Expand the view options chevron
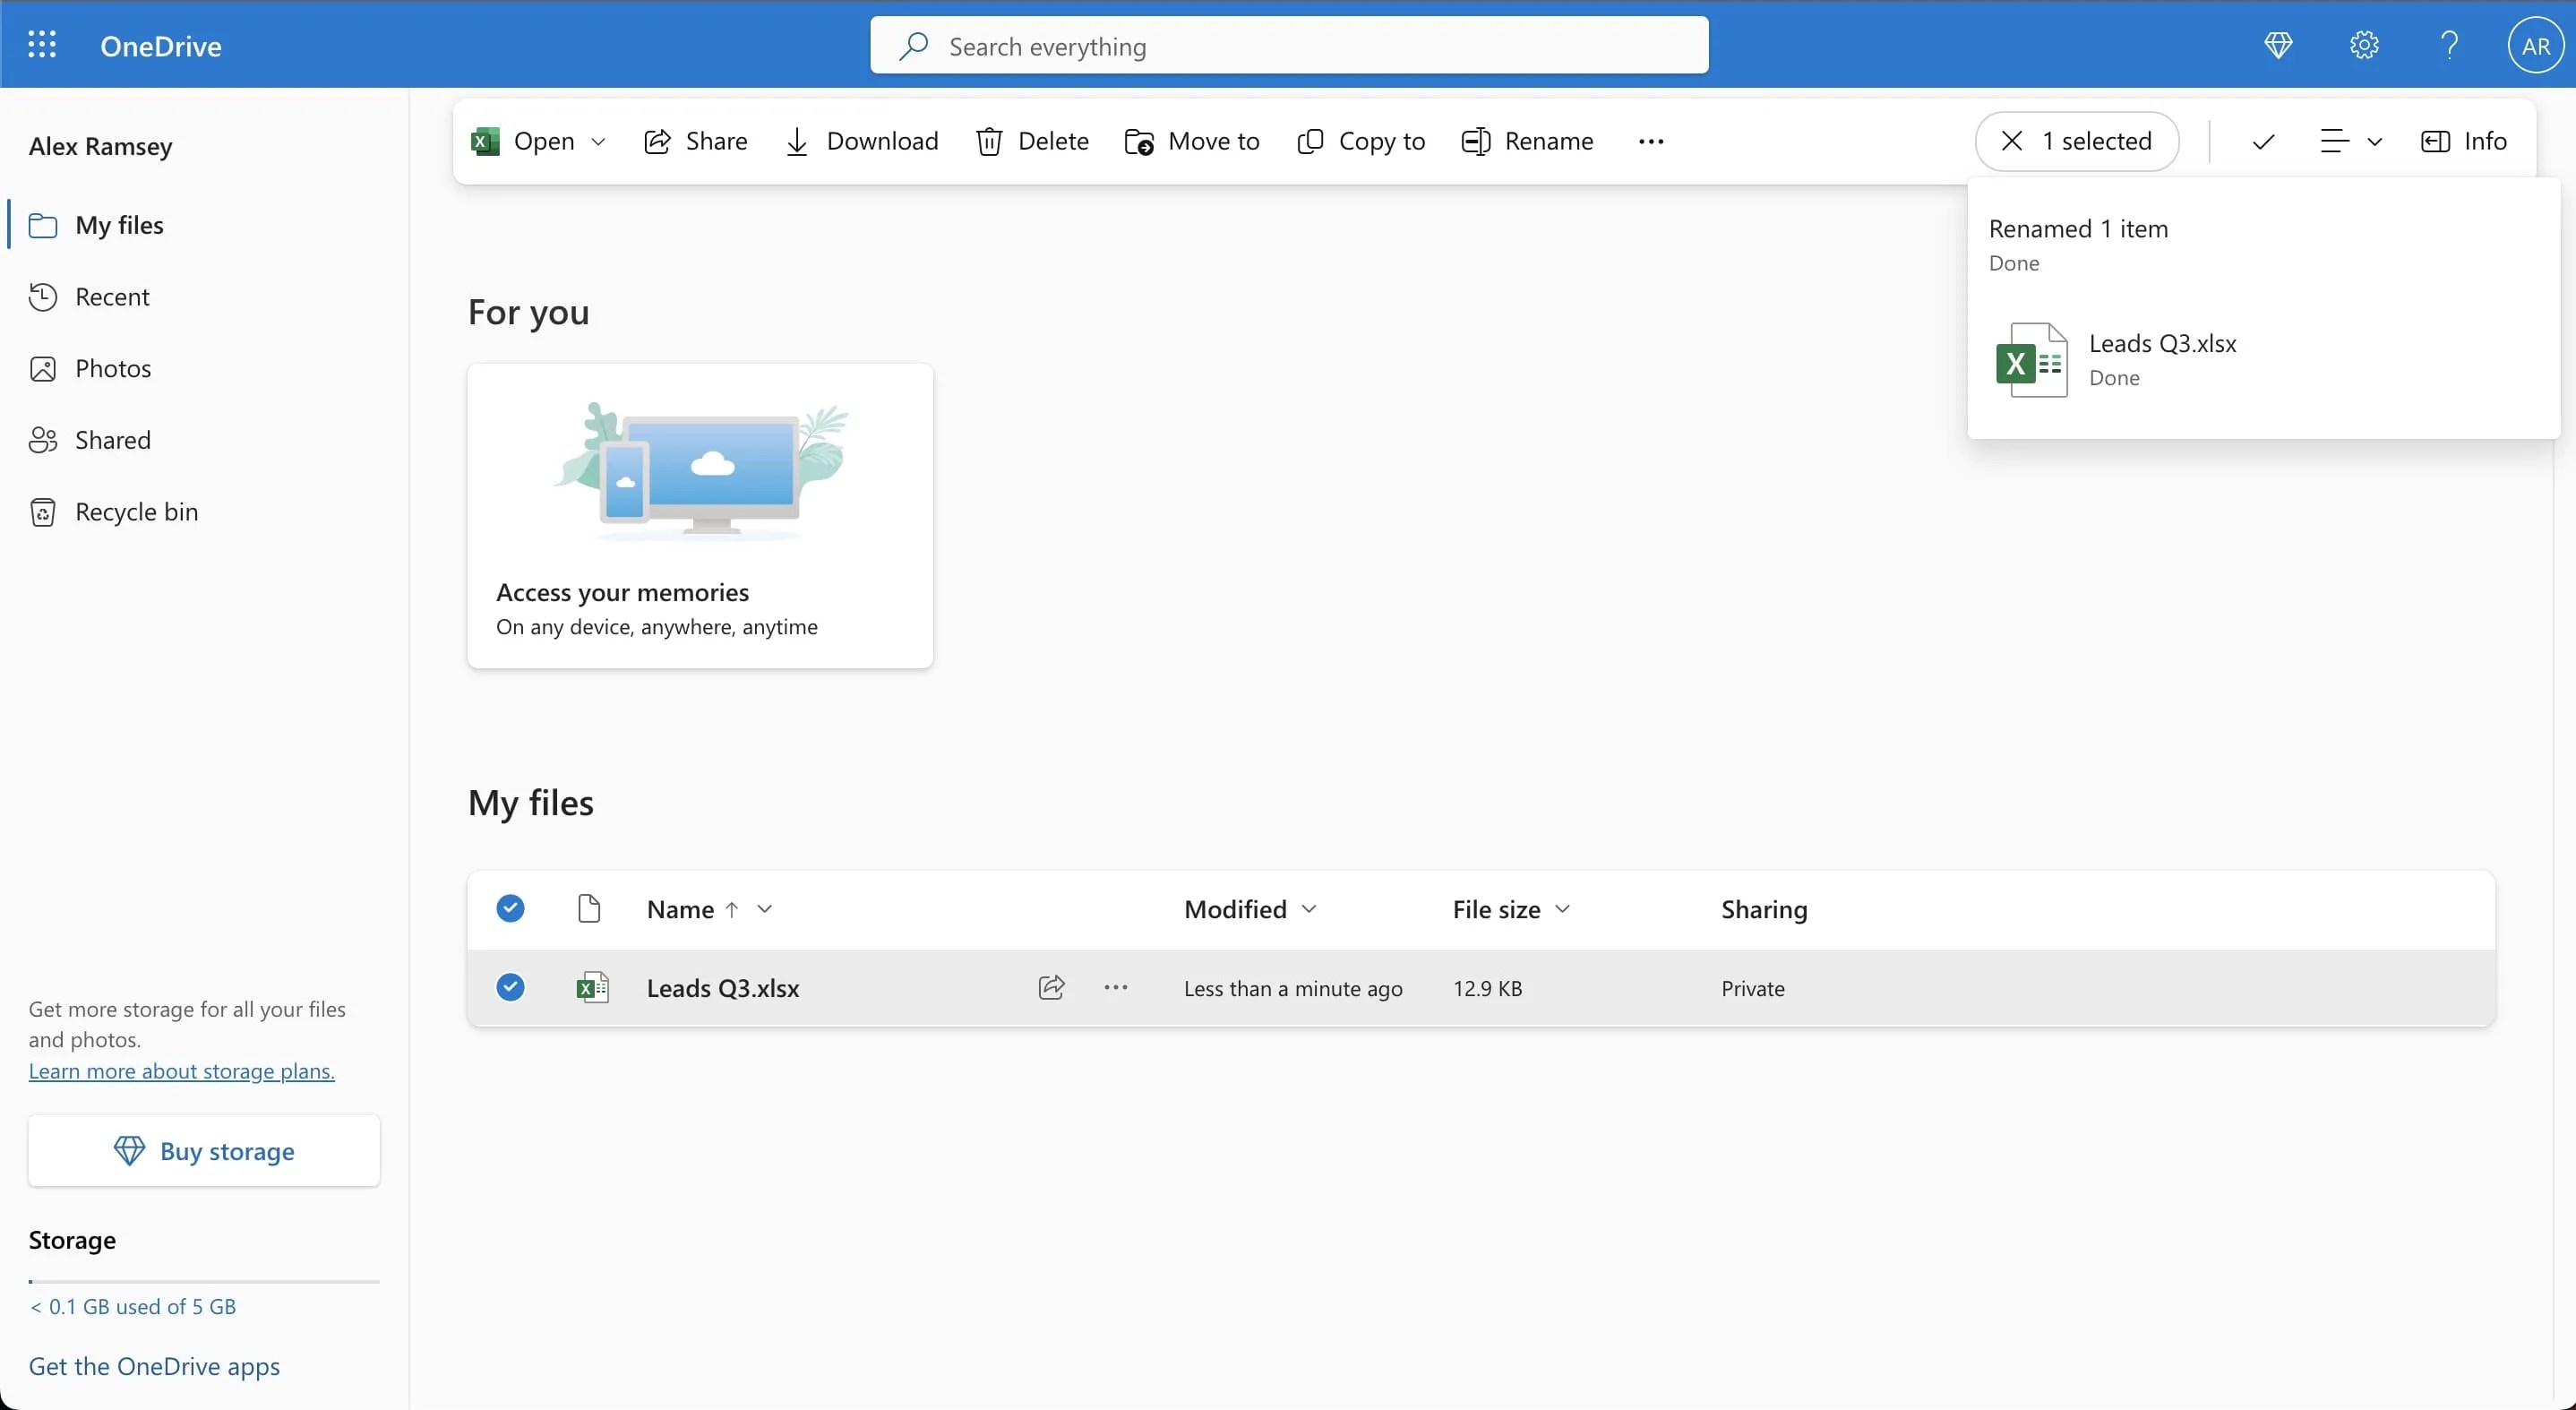This screenshot has height=1410, width=2576. pyautogui.click(x=2374, y=141)
